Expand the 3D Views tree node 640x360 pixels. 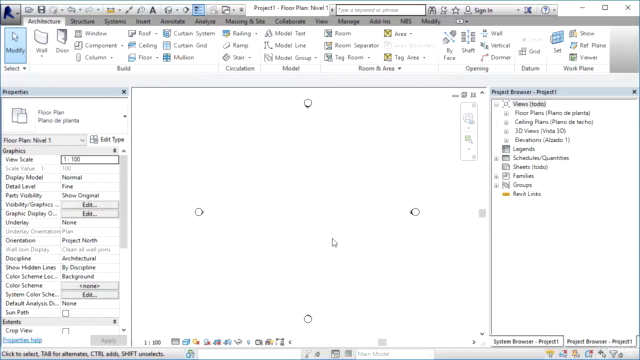(x=506, y=131)
